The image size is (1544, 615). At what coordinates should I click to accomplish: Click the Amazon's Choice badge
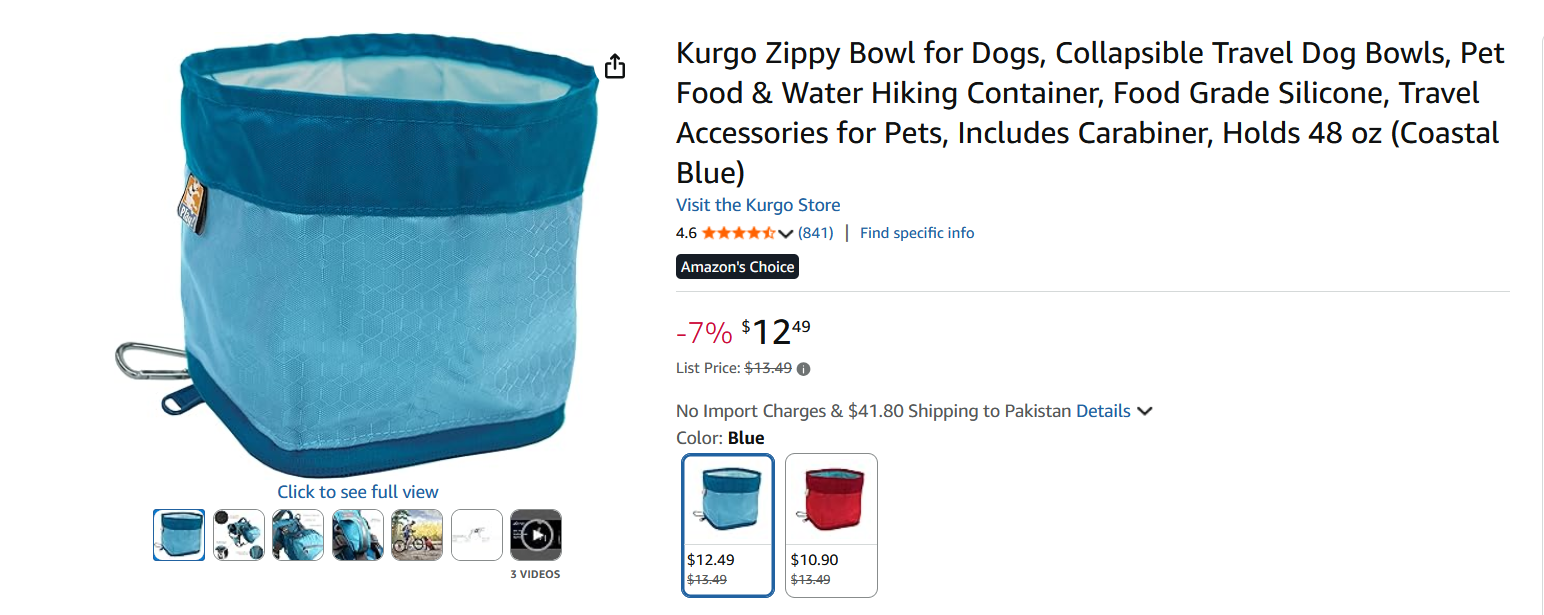(737, 266)
